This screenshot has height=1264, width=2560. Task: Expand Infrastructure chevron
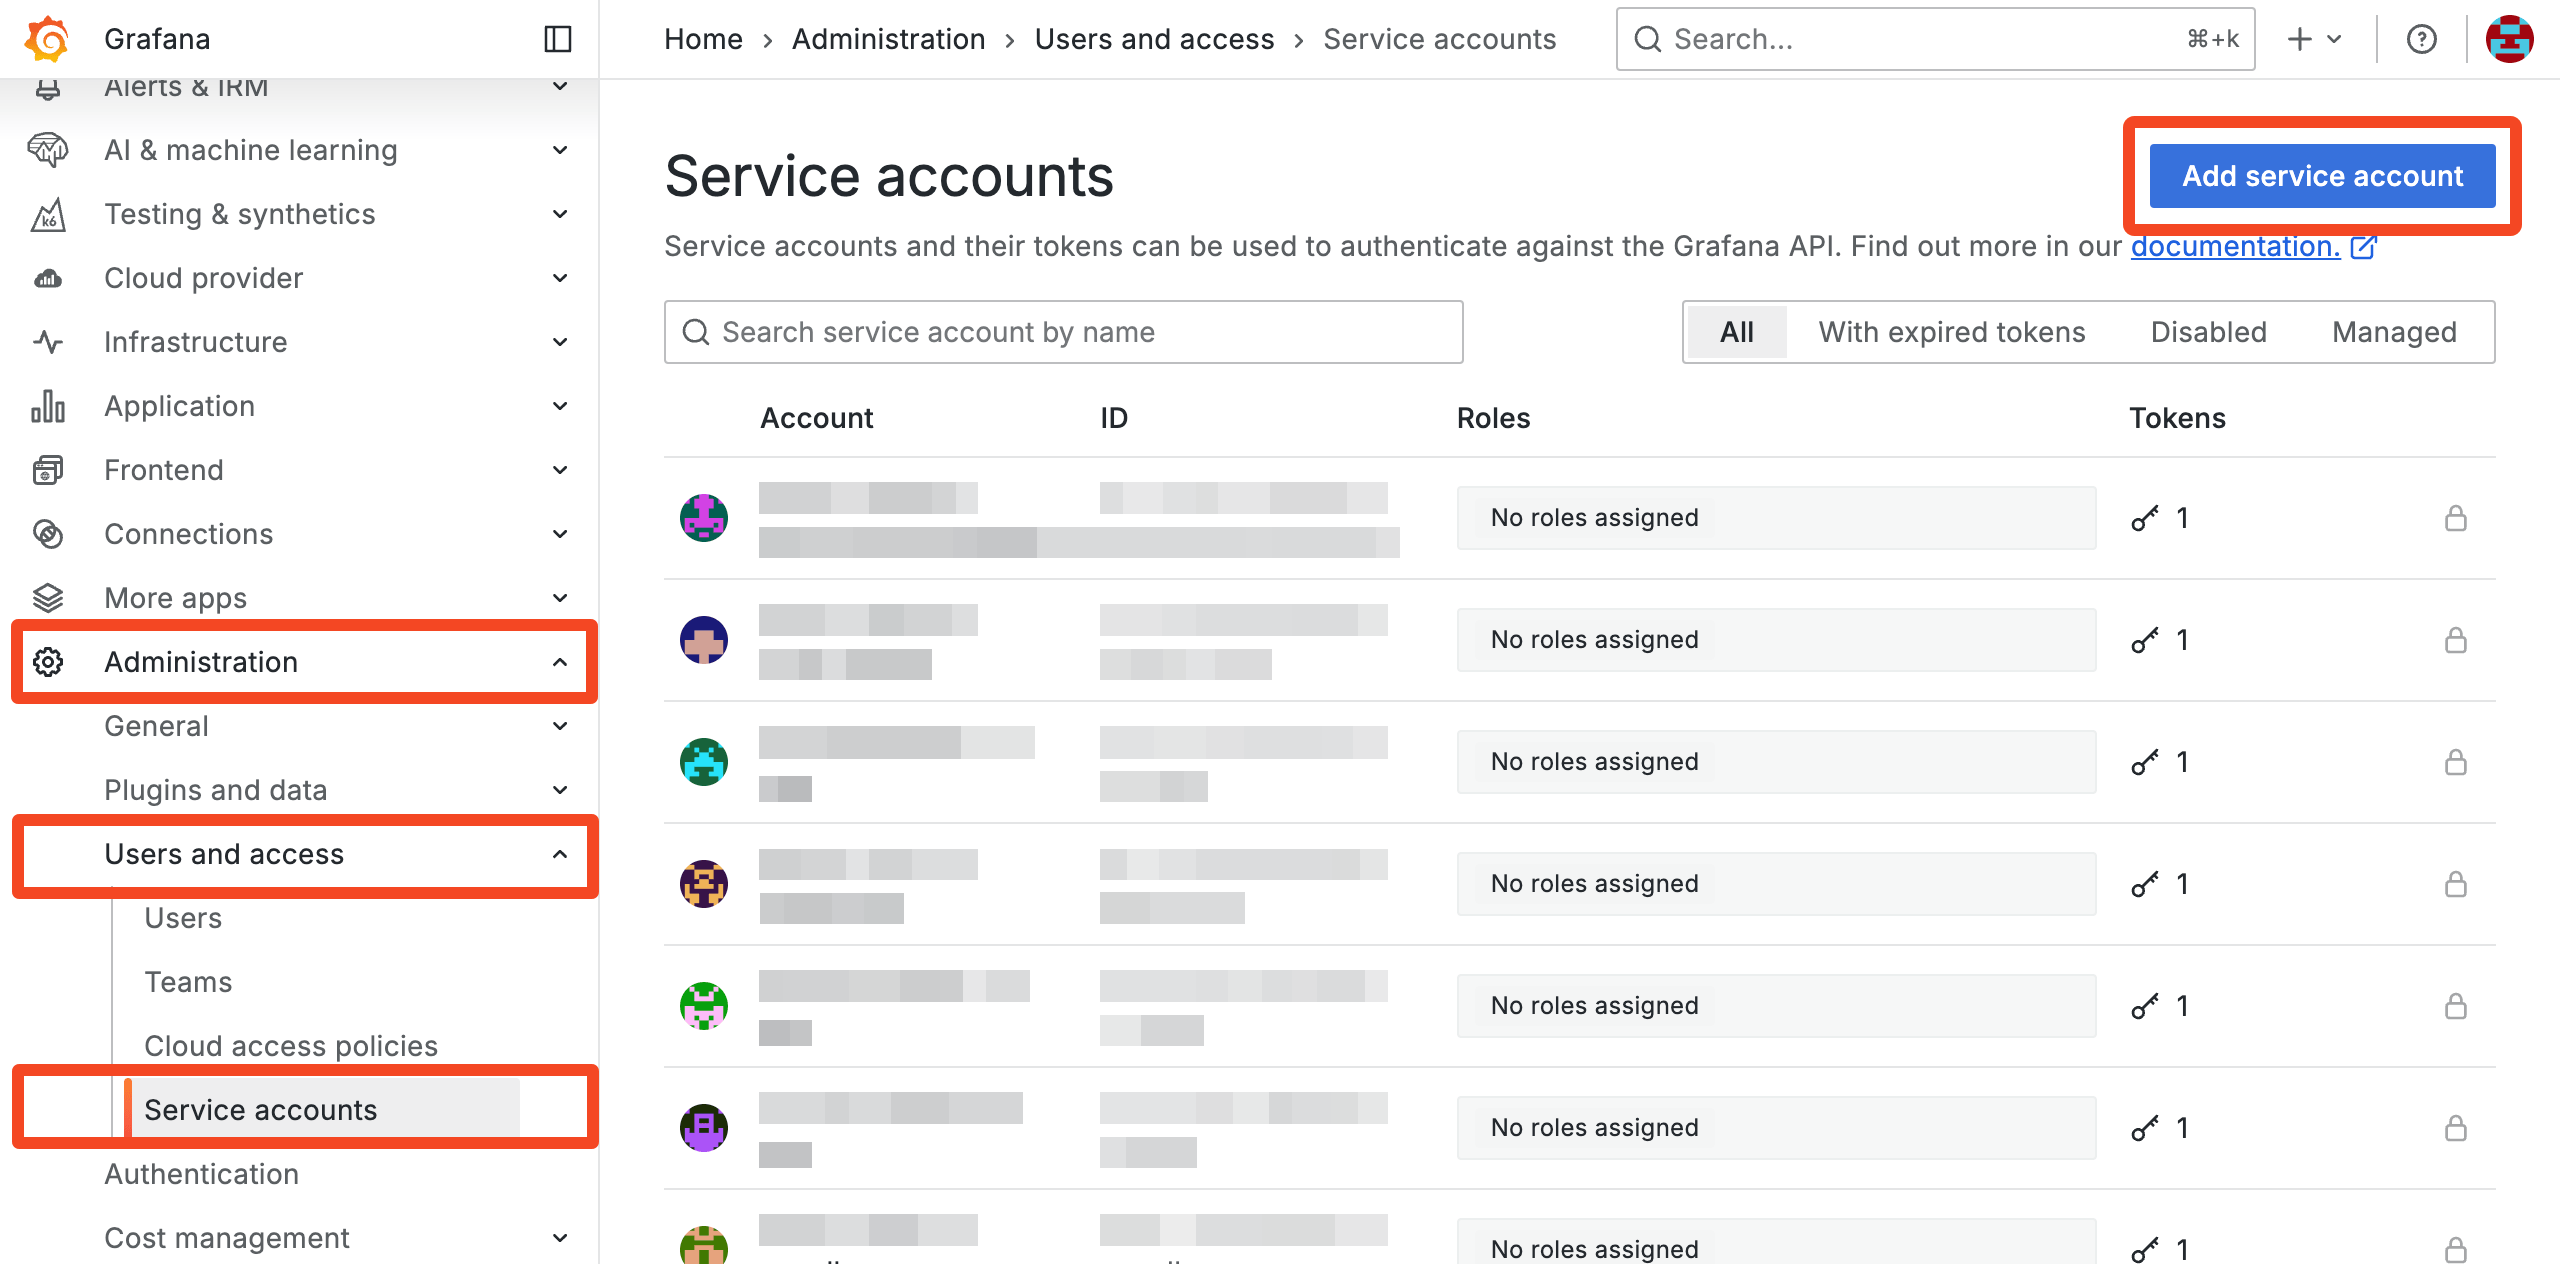click(x=560, y=342)
